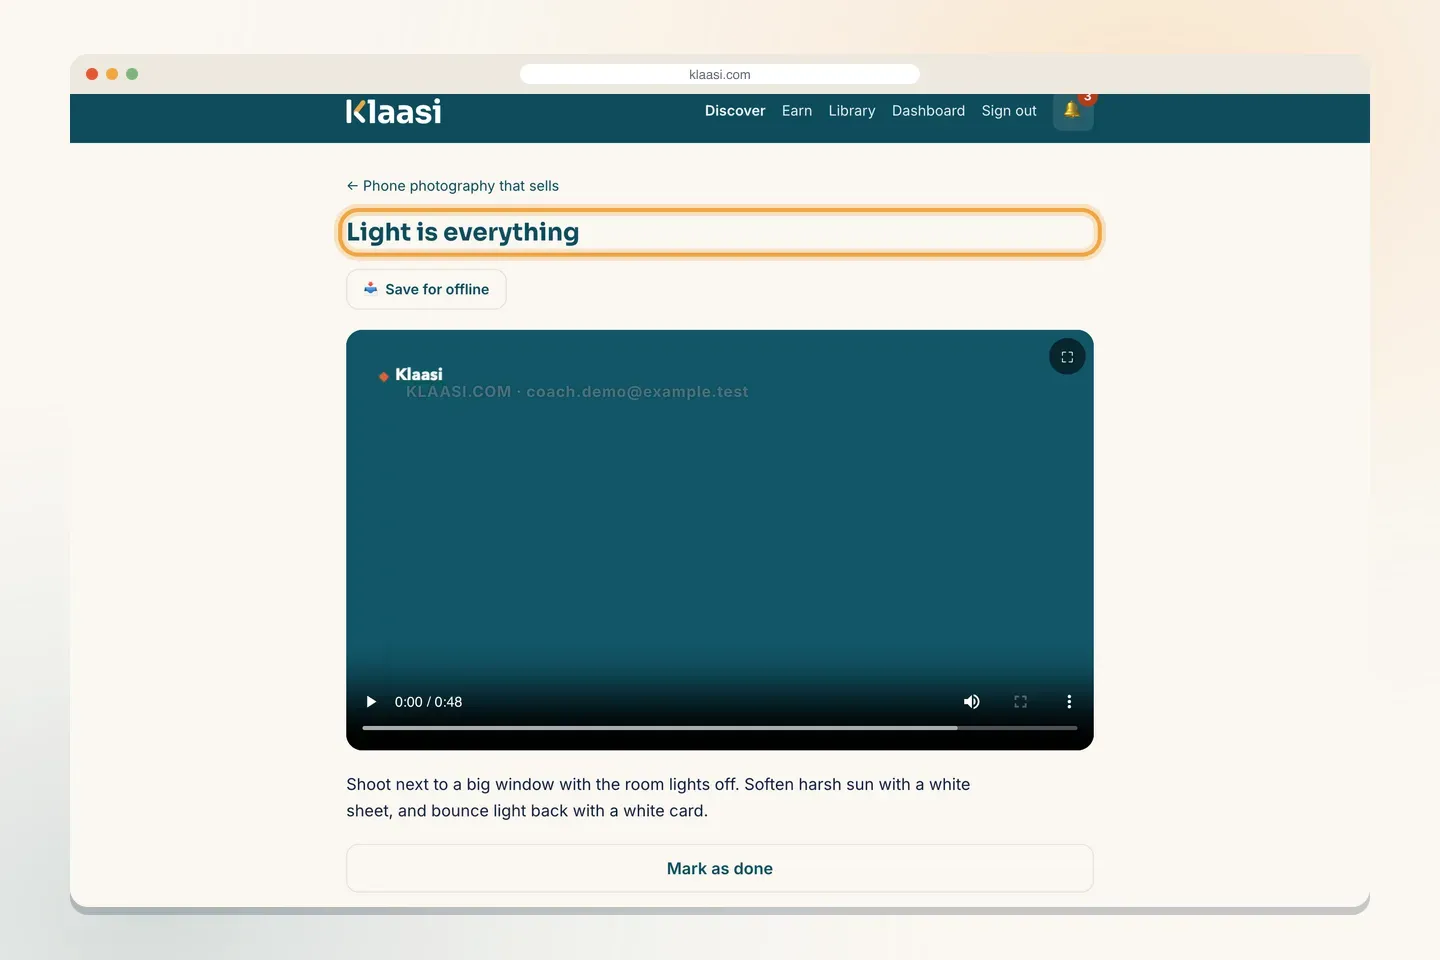Screen dimensions: 1440x960
Task: Click the 0:00 / 0:48 video time display
Action: (x=428, y=702)
